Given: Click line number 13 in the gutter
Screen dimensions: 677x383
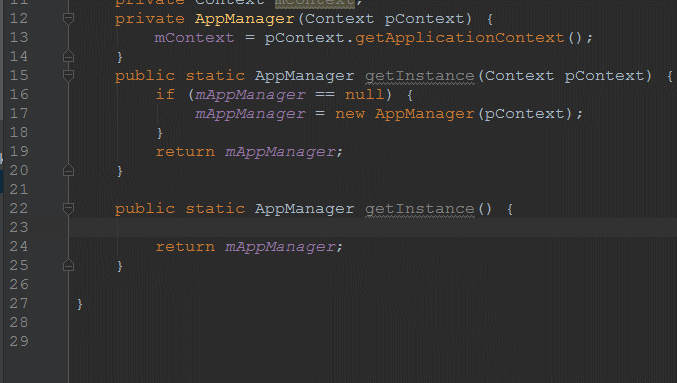Looking at the screenshot, I should pos(19,38).
